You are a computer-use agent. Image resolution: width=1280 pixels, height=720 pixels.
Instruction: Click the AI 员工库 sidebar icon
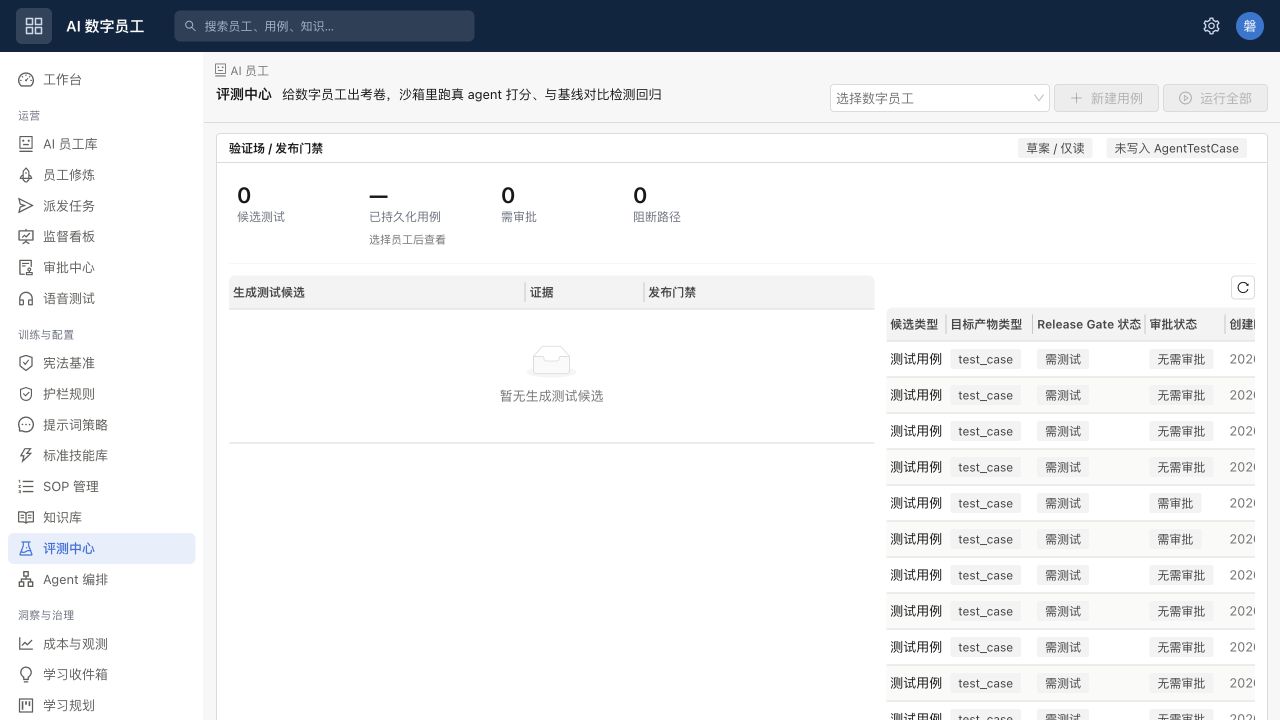point(26,144)
